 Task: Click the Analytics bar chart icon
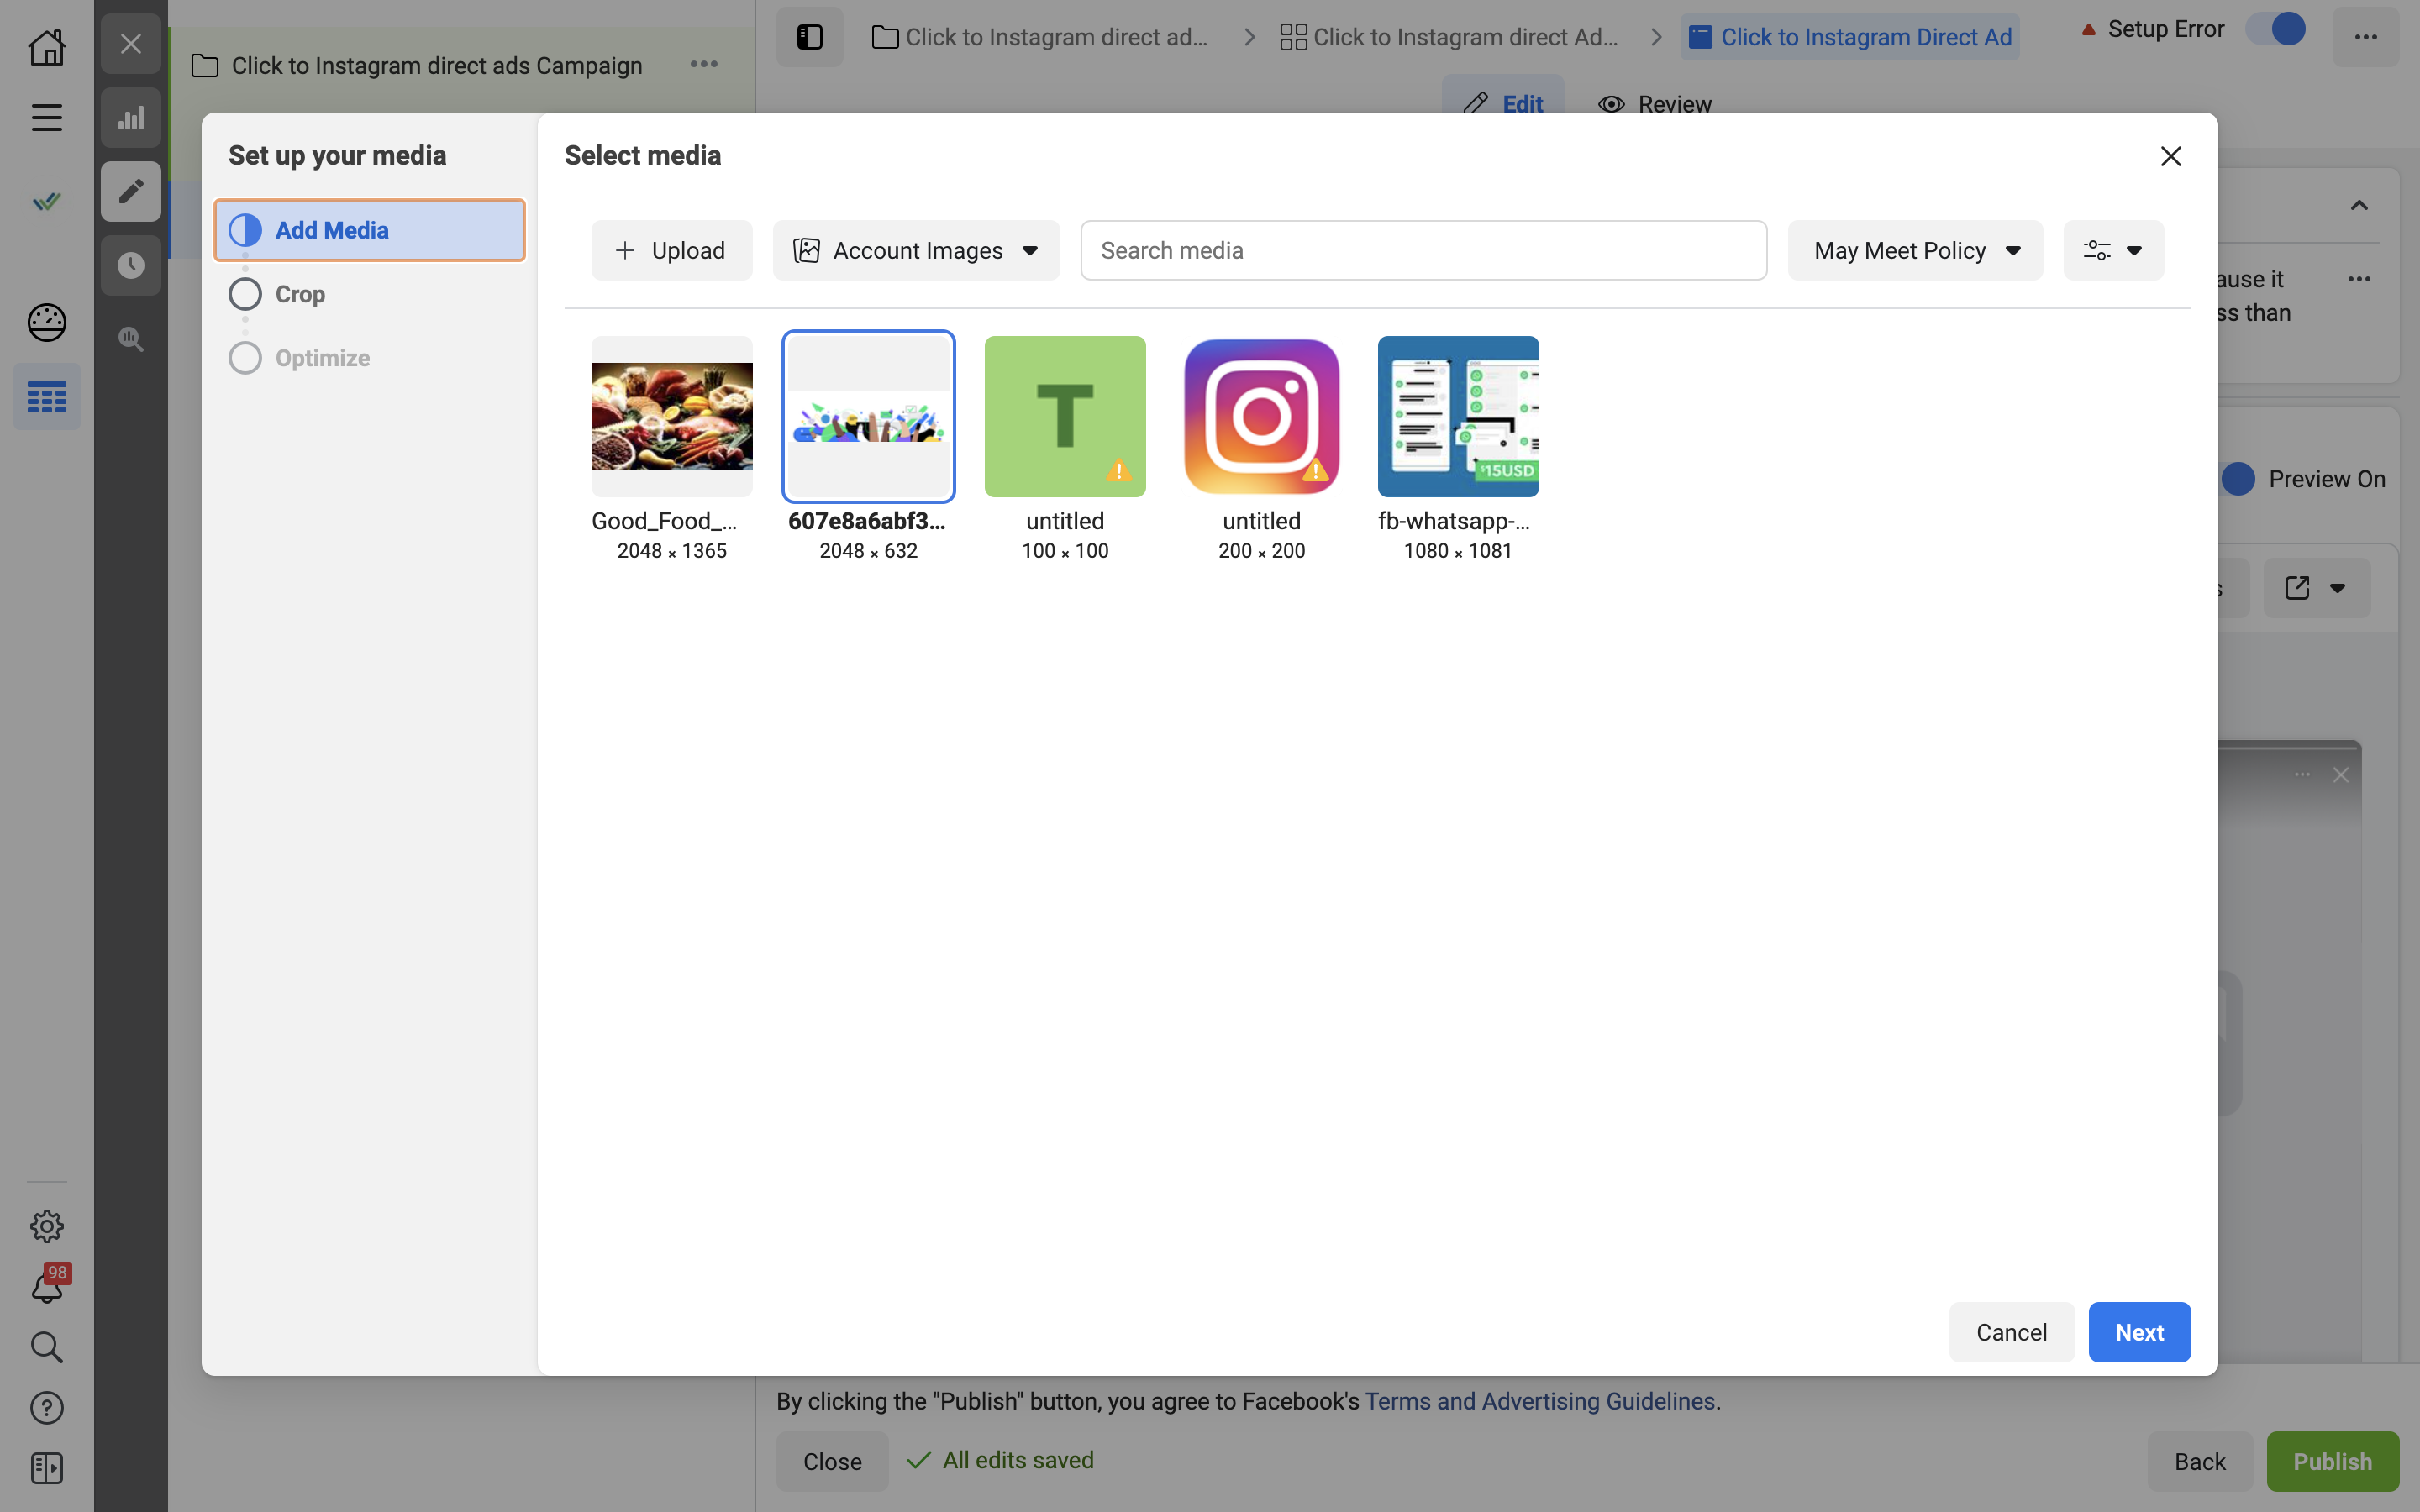(x=131, y=117)
